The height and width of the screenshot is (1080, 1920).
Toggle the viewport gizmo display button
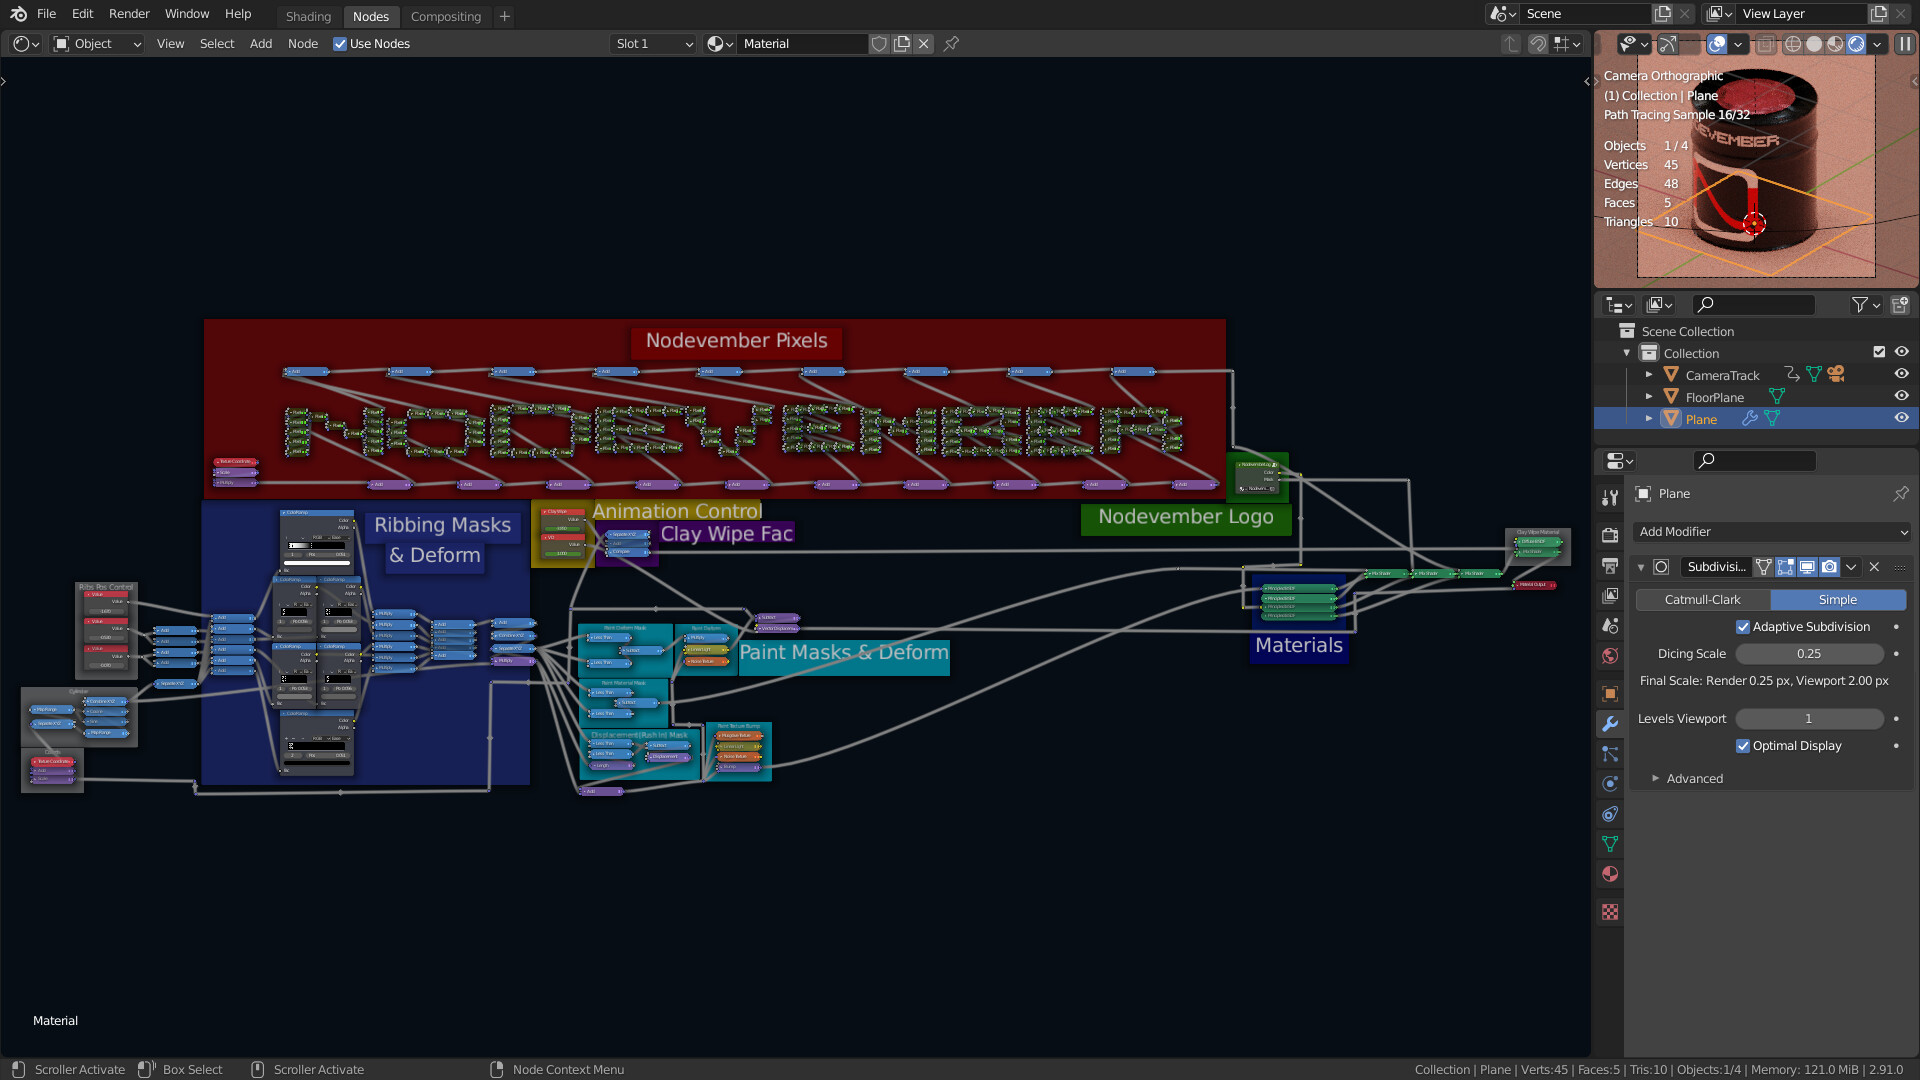1668,44
